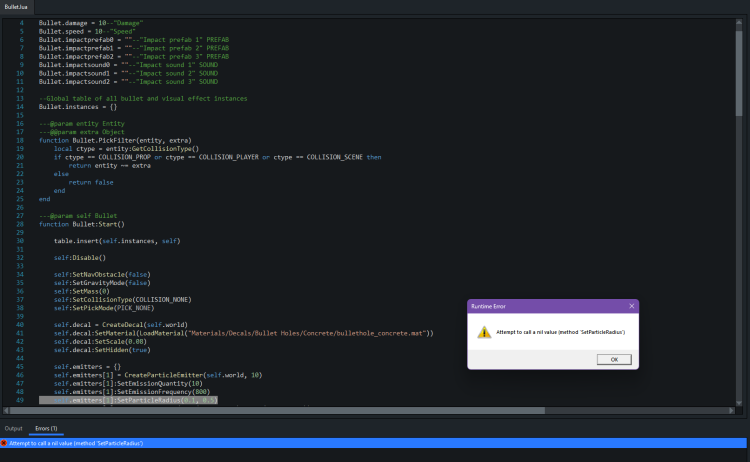
Task: Select the red error icon in the errors list
Action: (4, 442)
